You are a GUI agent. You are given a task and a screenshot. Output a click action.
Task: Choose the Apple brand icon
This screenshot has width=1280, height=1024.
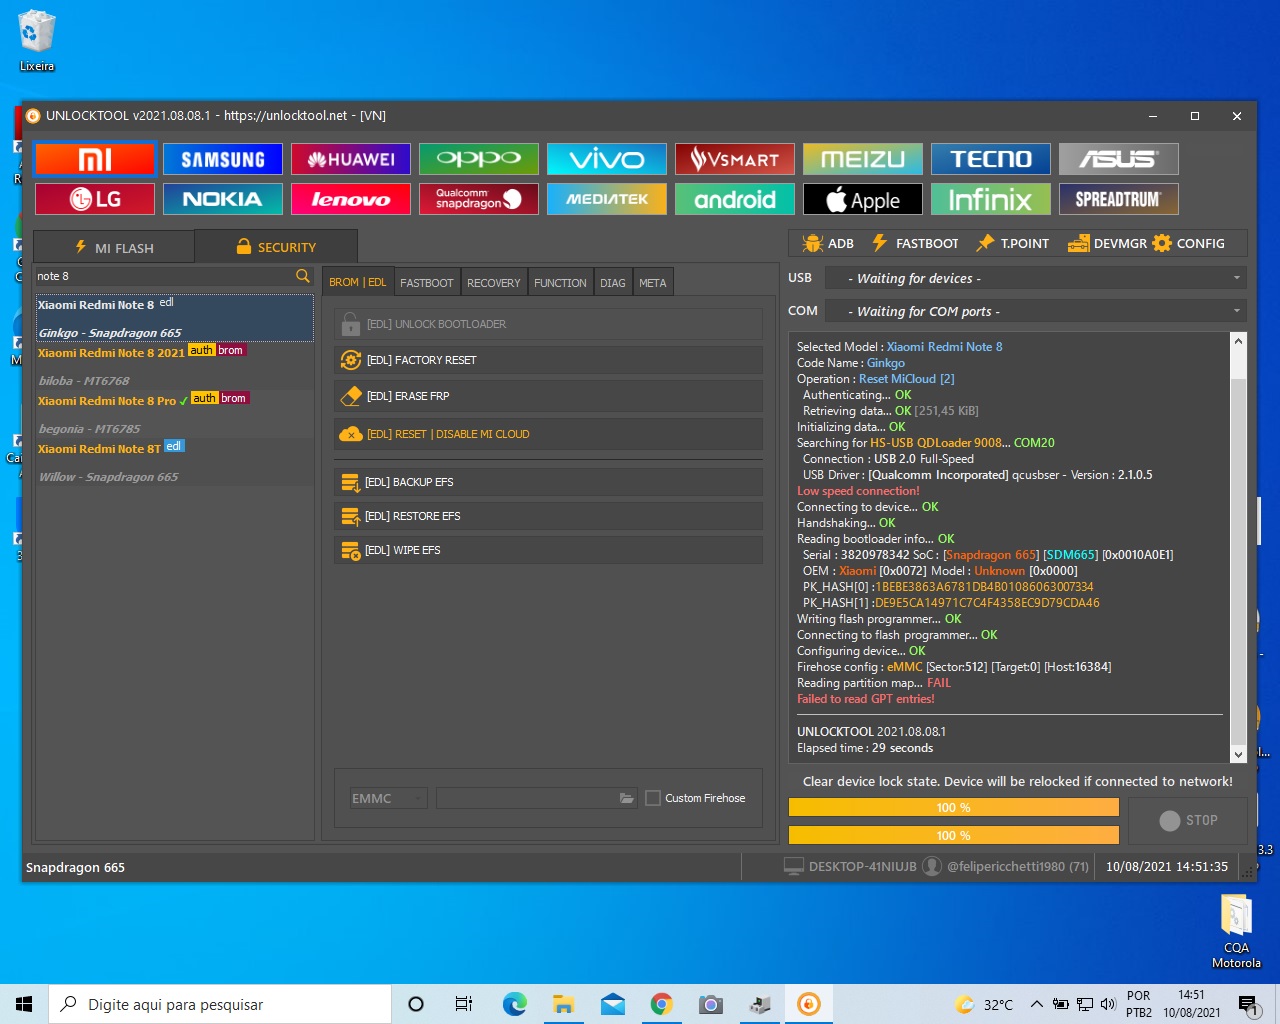tap(863, 199)
